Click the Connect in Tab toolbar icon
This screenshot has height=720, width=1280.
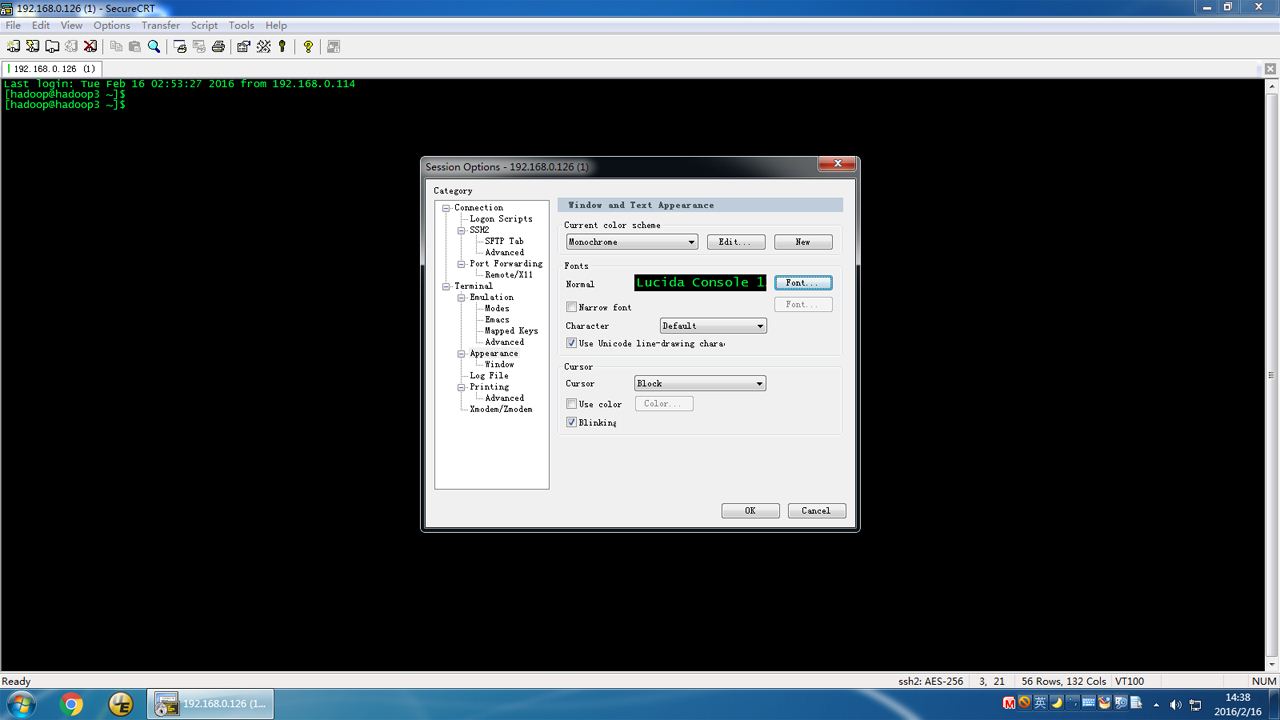coord(51,46)
